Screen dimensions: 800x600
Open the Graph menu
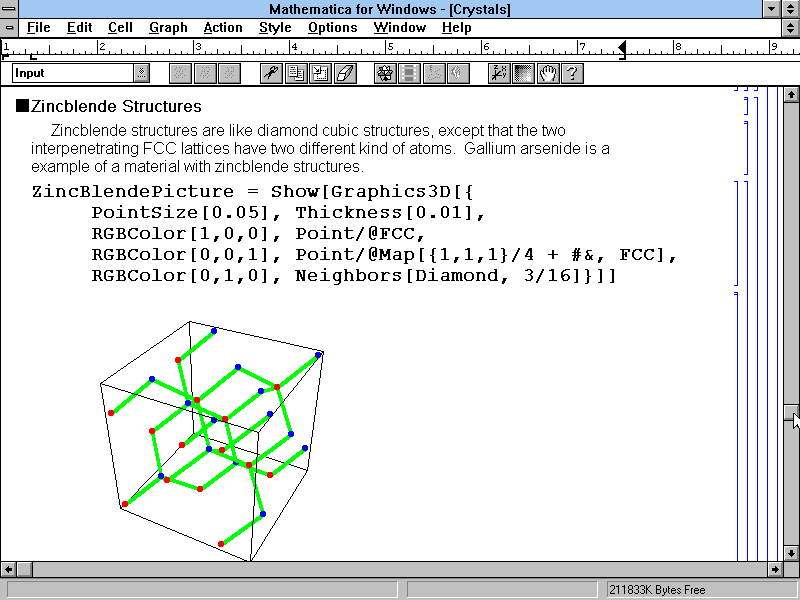tap(168, 28)
